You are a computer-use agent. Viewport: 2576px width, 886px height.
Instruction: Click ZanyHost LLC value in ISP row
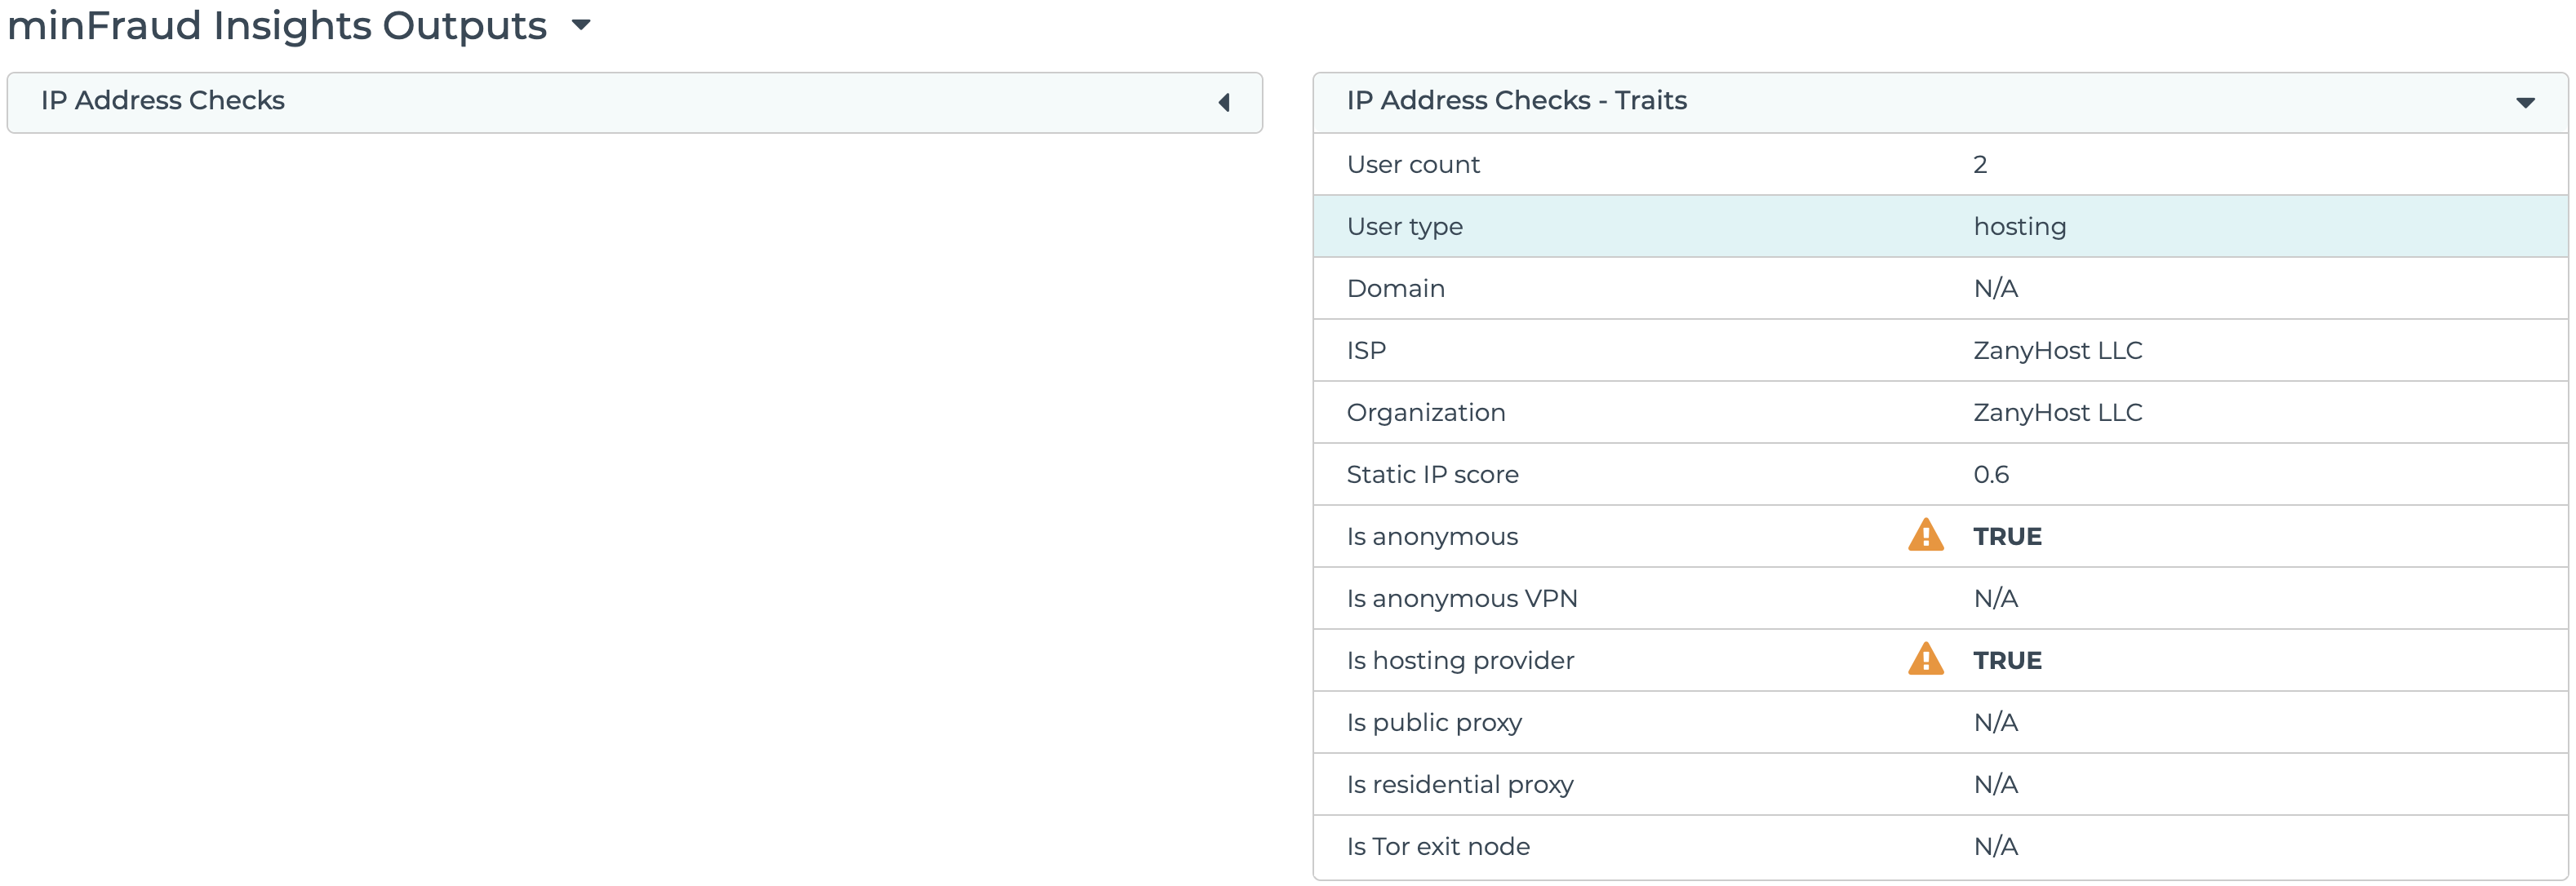pyautogui.click(x=2057, y=351)
